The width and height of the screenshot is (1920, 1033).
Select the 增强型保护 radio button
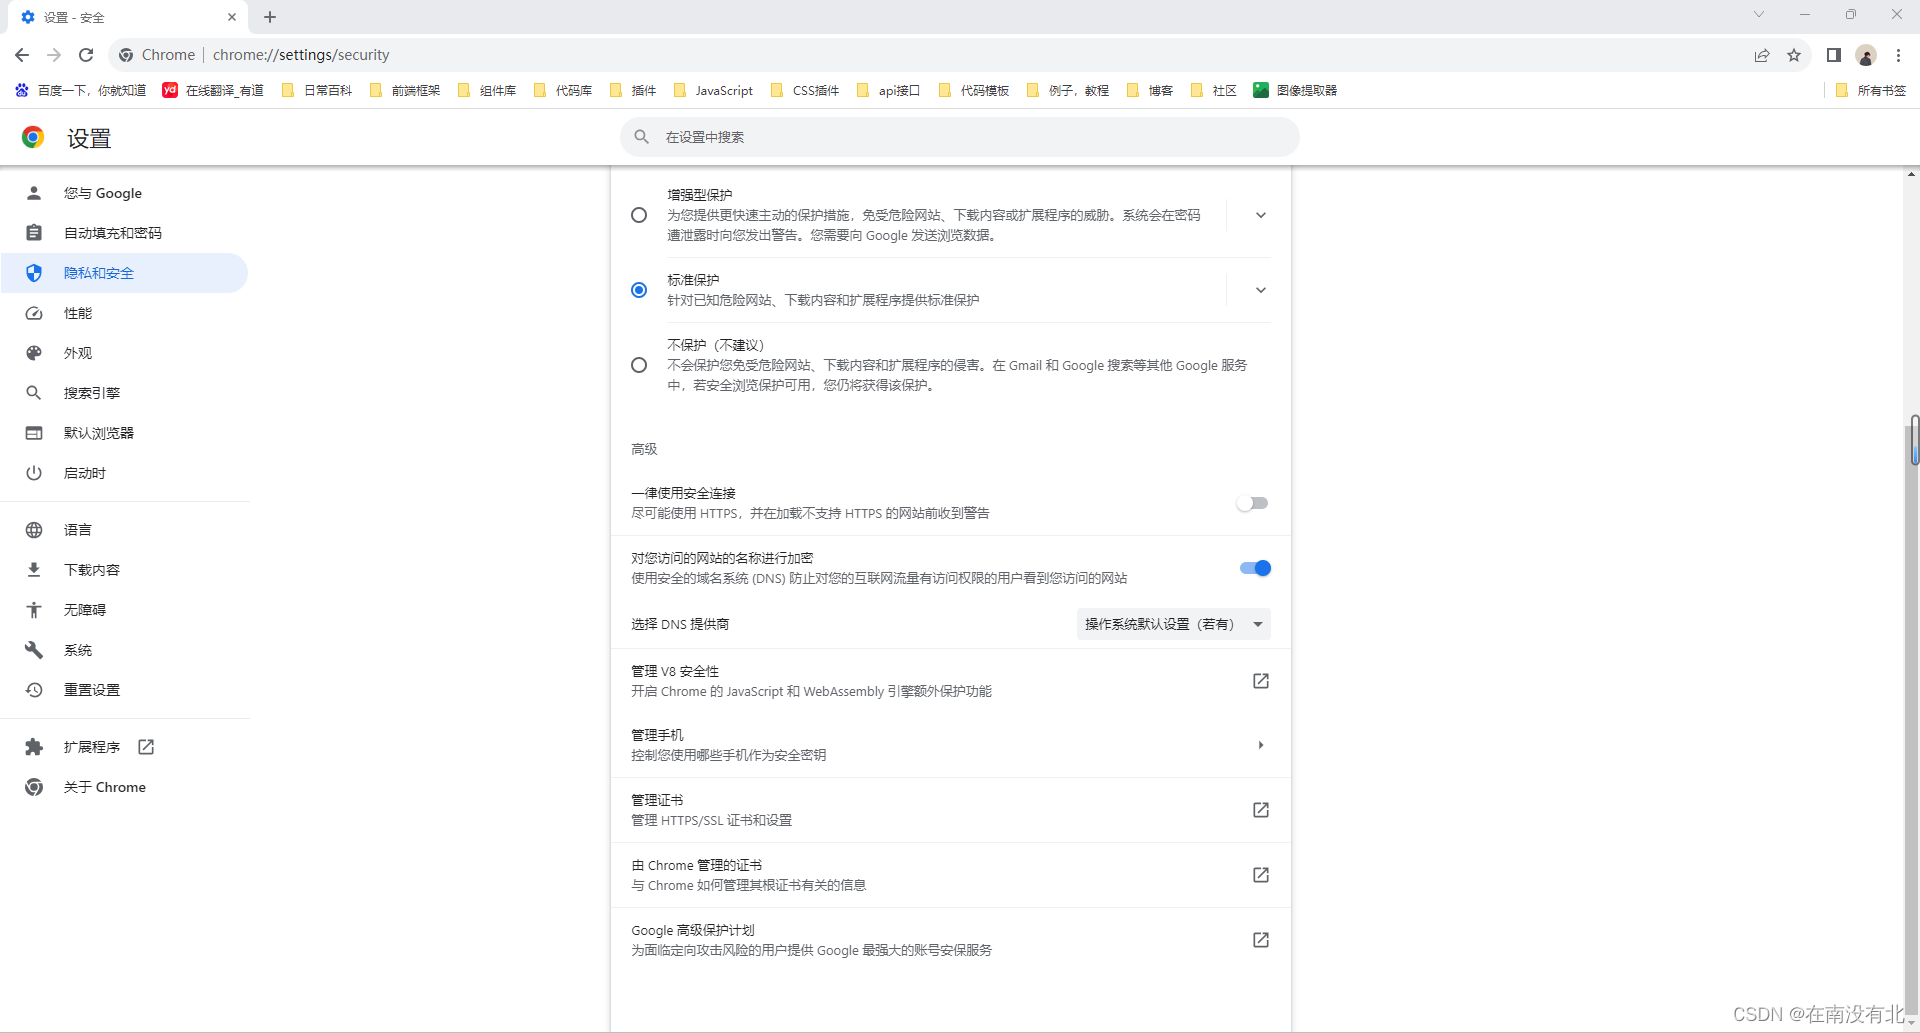point(639,215)
